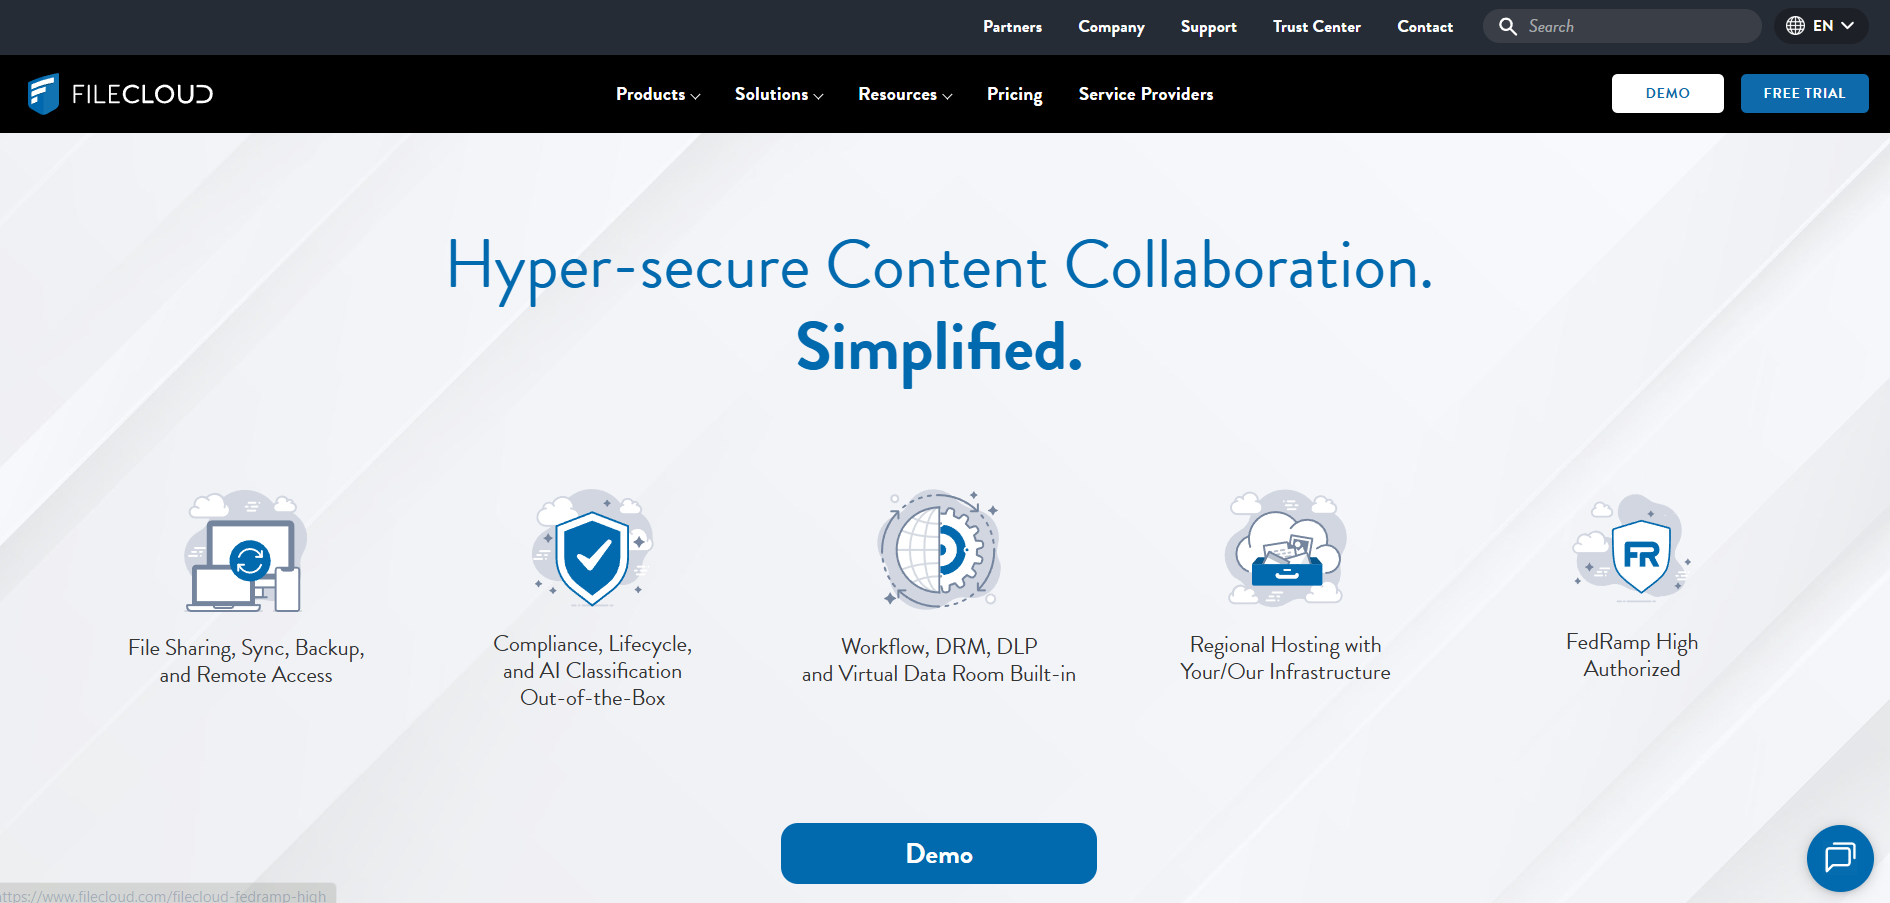
Task: Click 'Workflow, DRM, DLP' text
Action: point(939,646)
